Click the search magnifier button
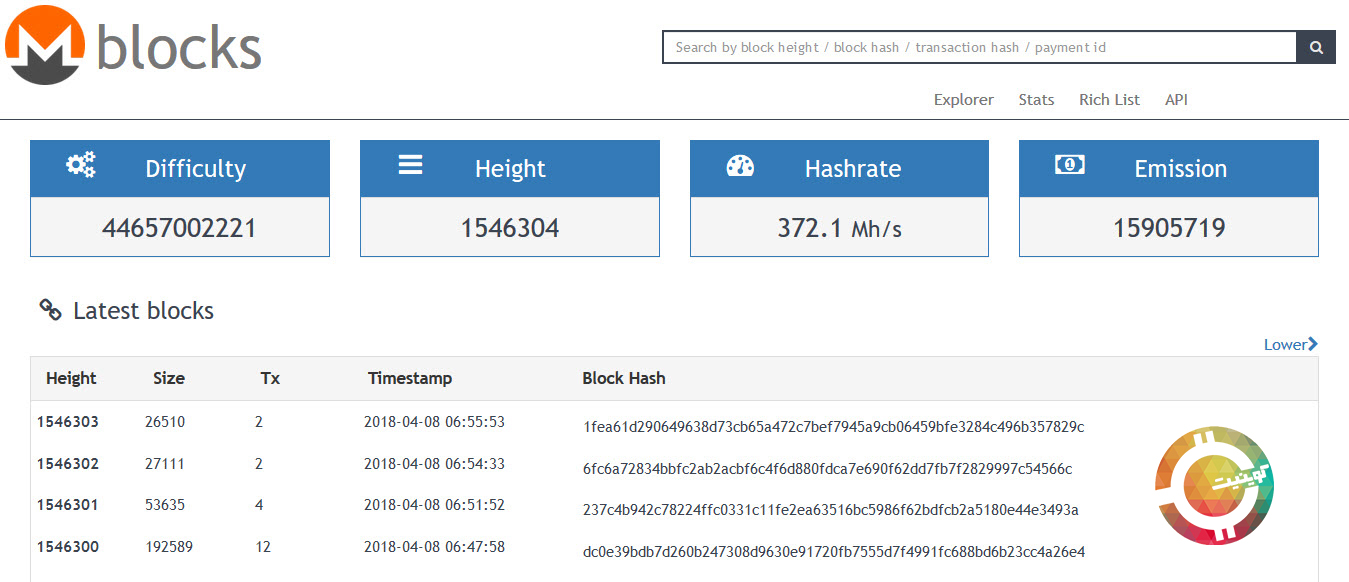Viewport: 1349px width, 582px height. tap(1316, 47)
